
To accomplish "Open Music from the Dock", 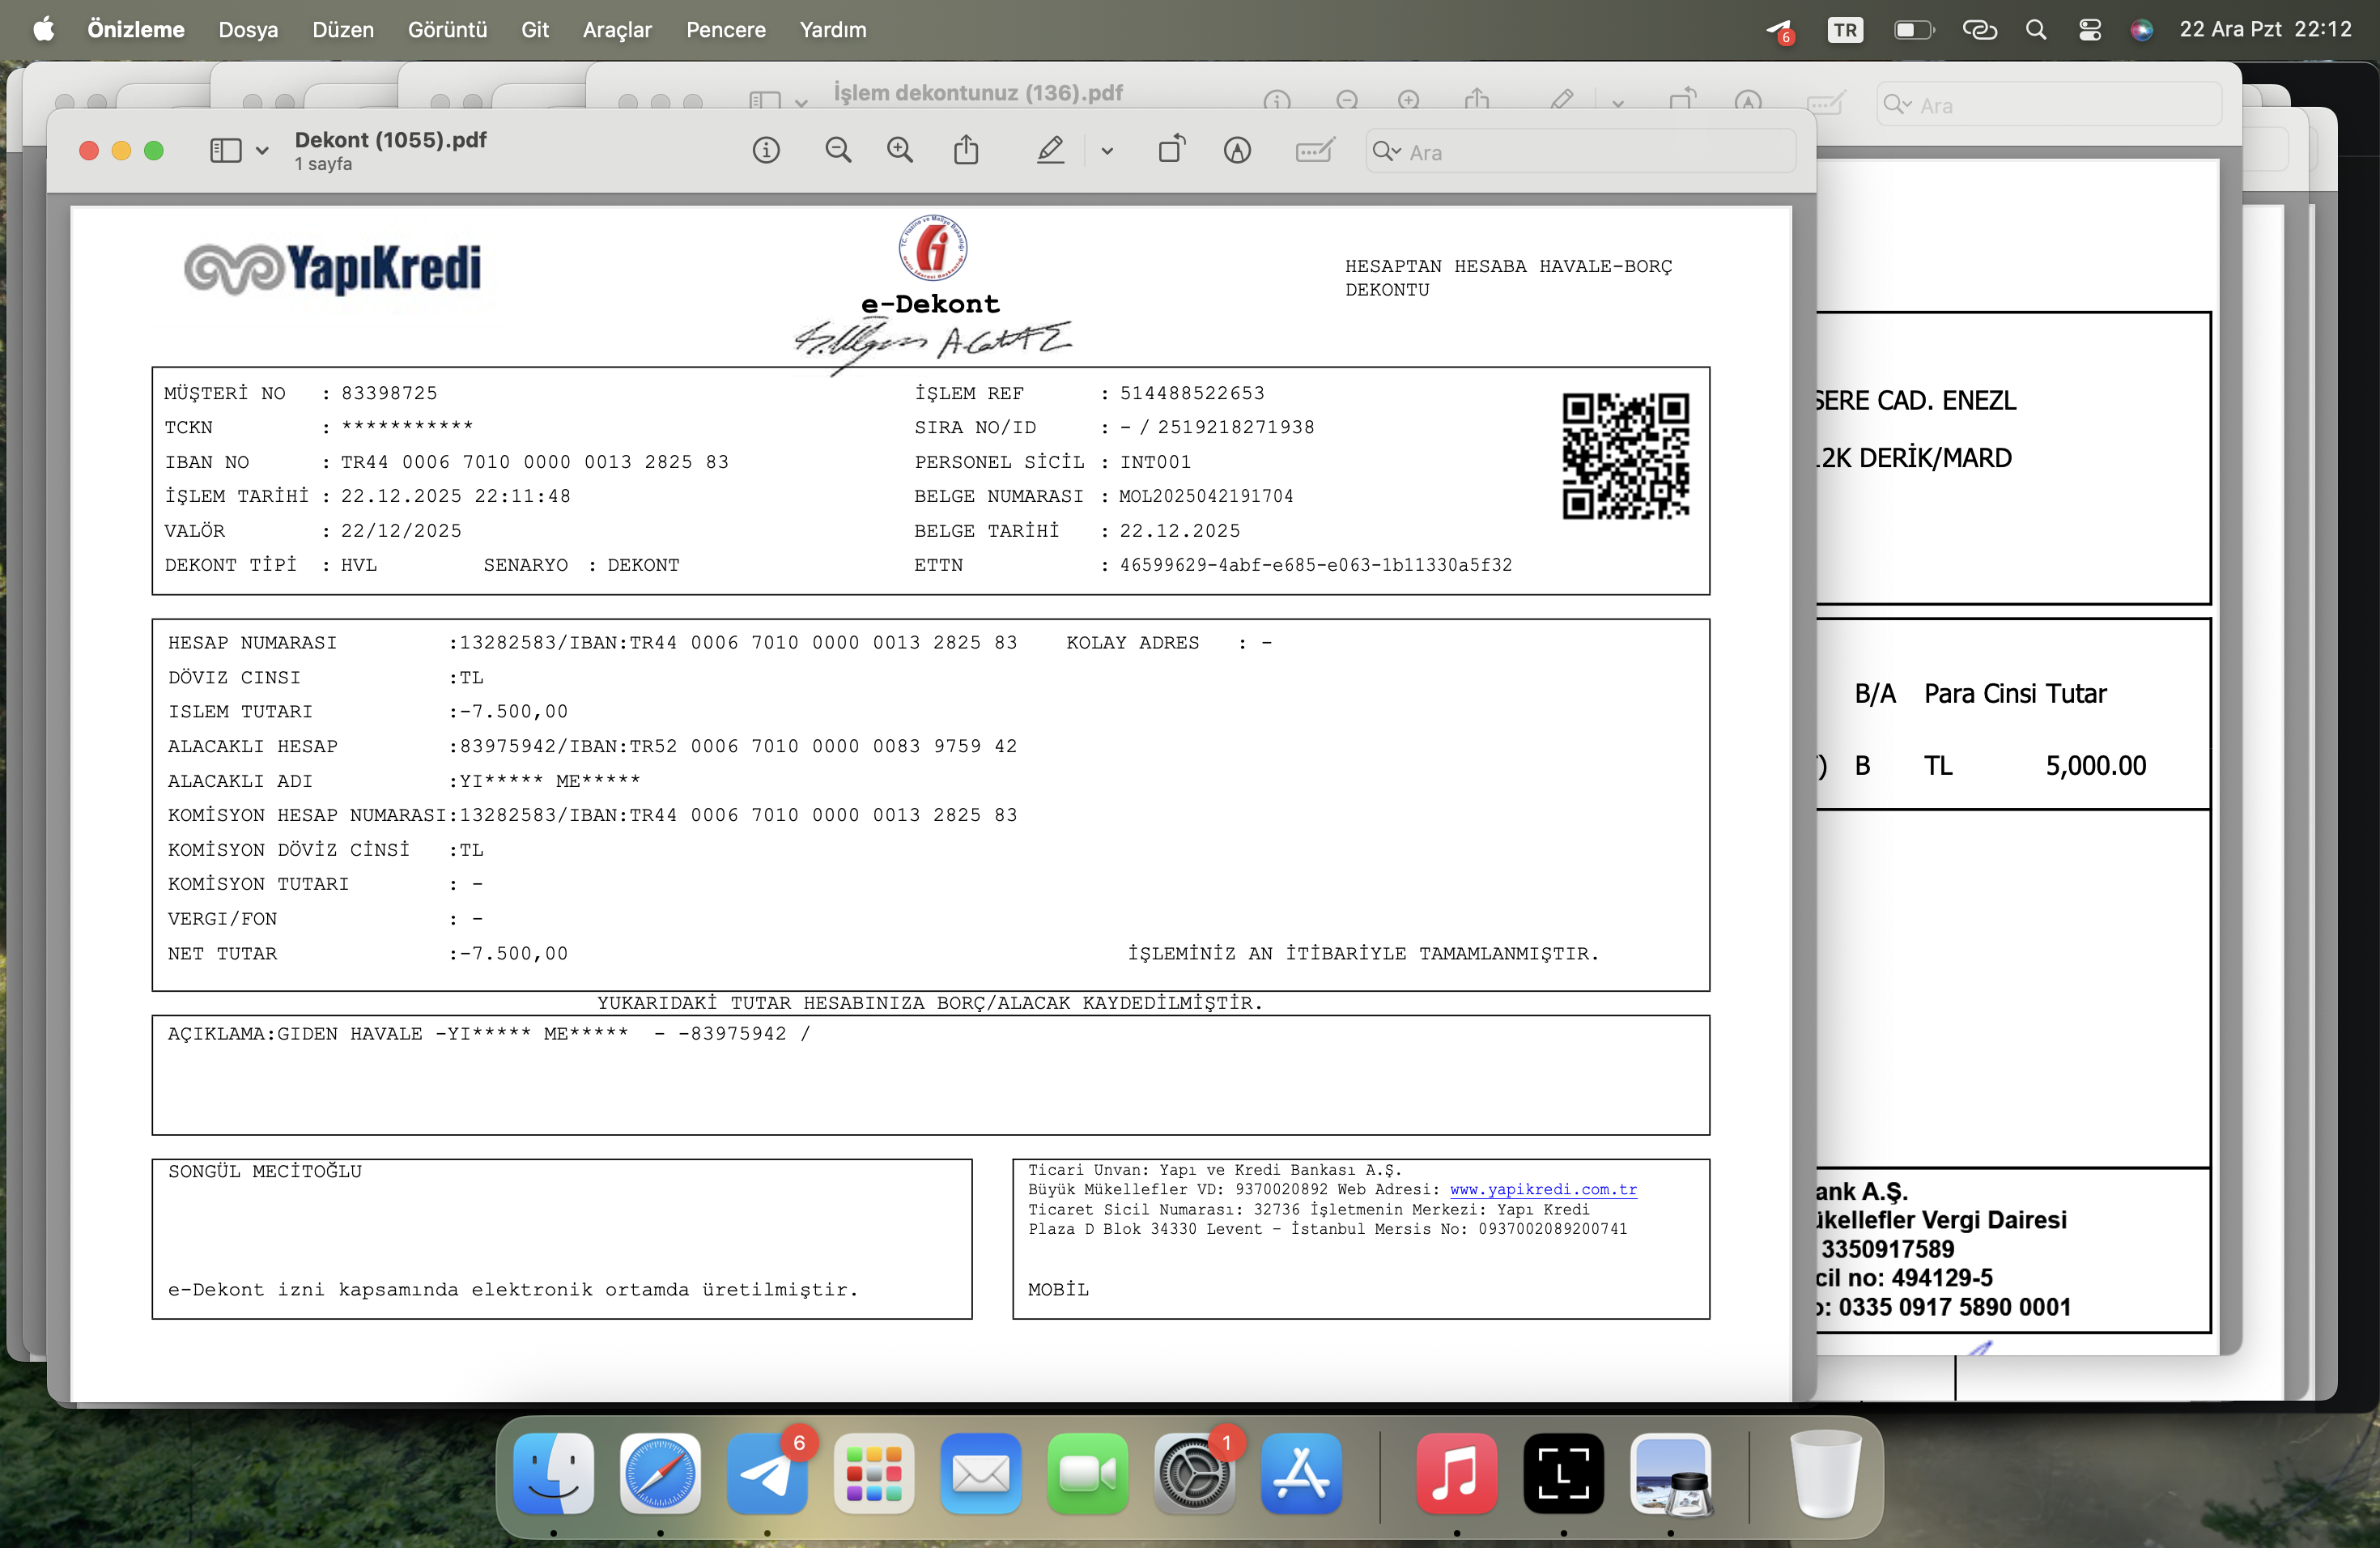I will tap(1457, 1473).
